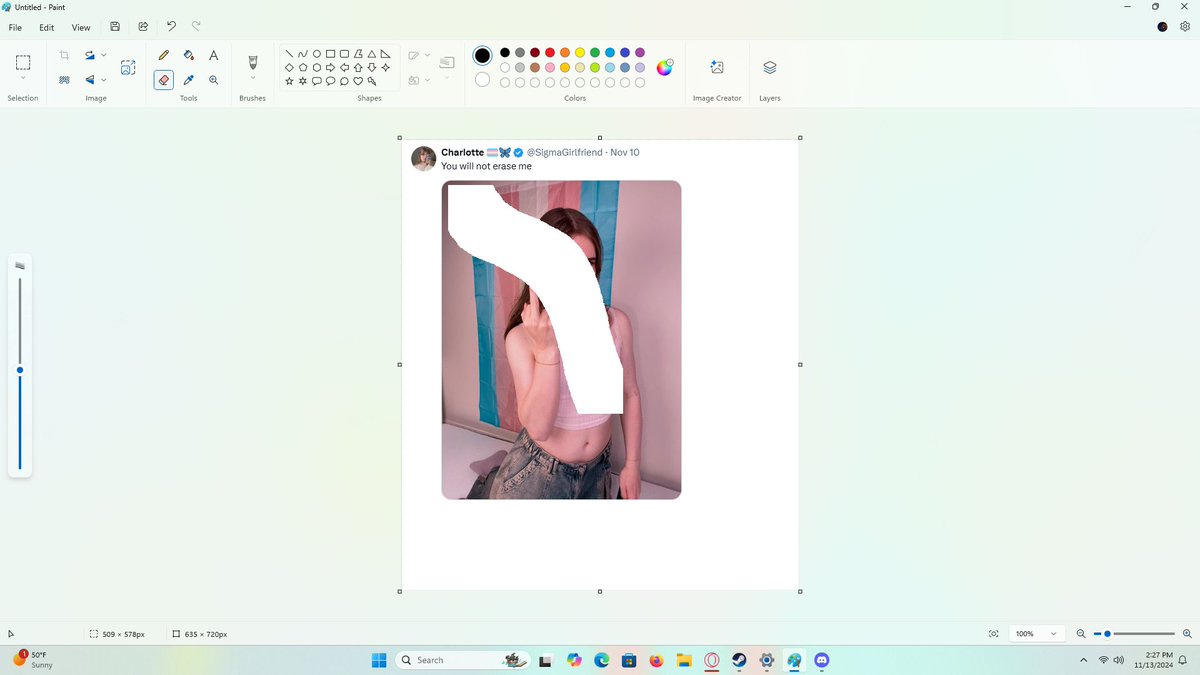1200x675 pixels.
Task: Select the Magnifier tool
Action: coord(214,80)
